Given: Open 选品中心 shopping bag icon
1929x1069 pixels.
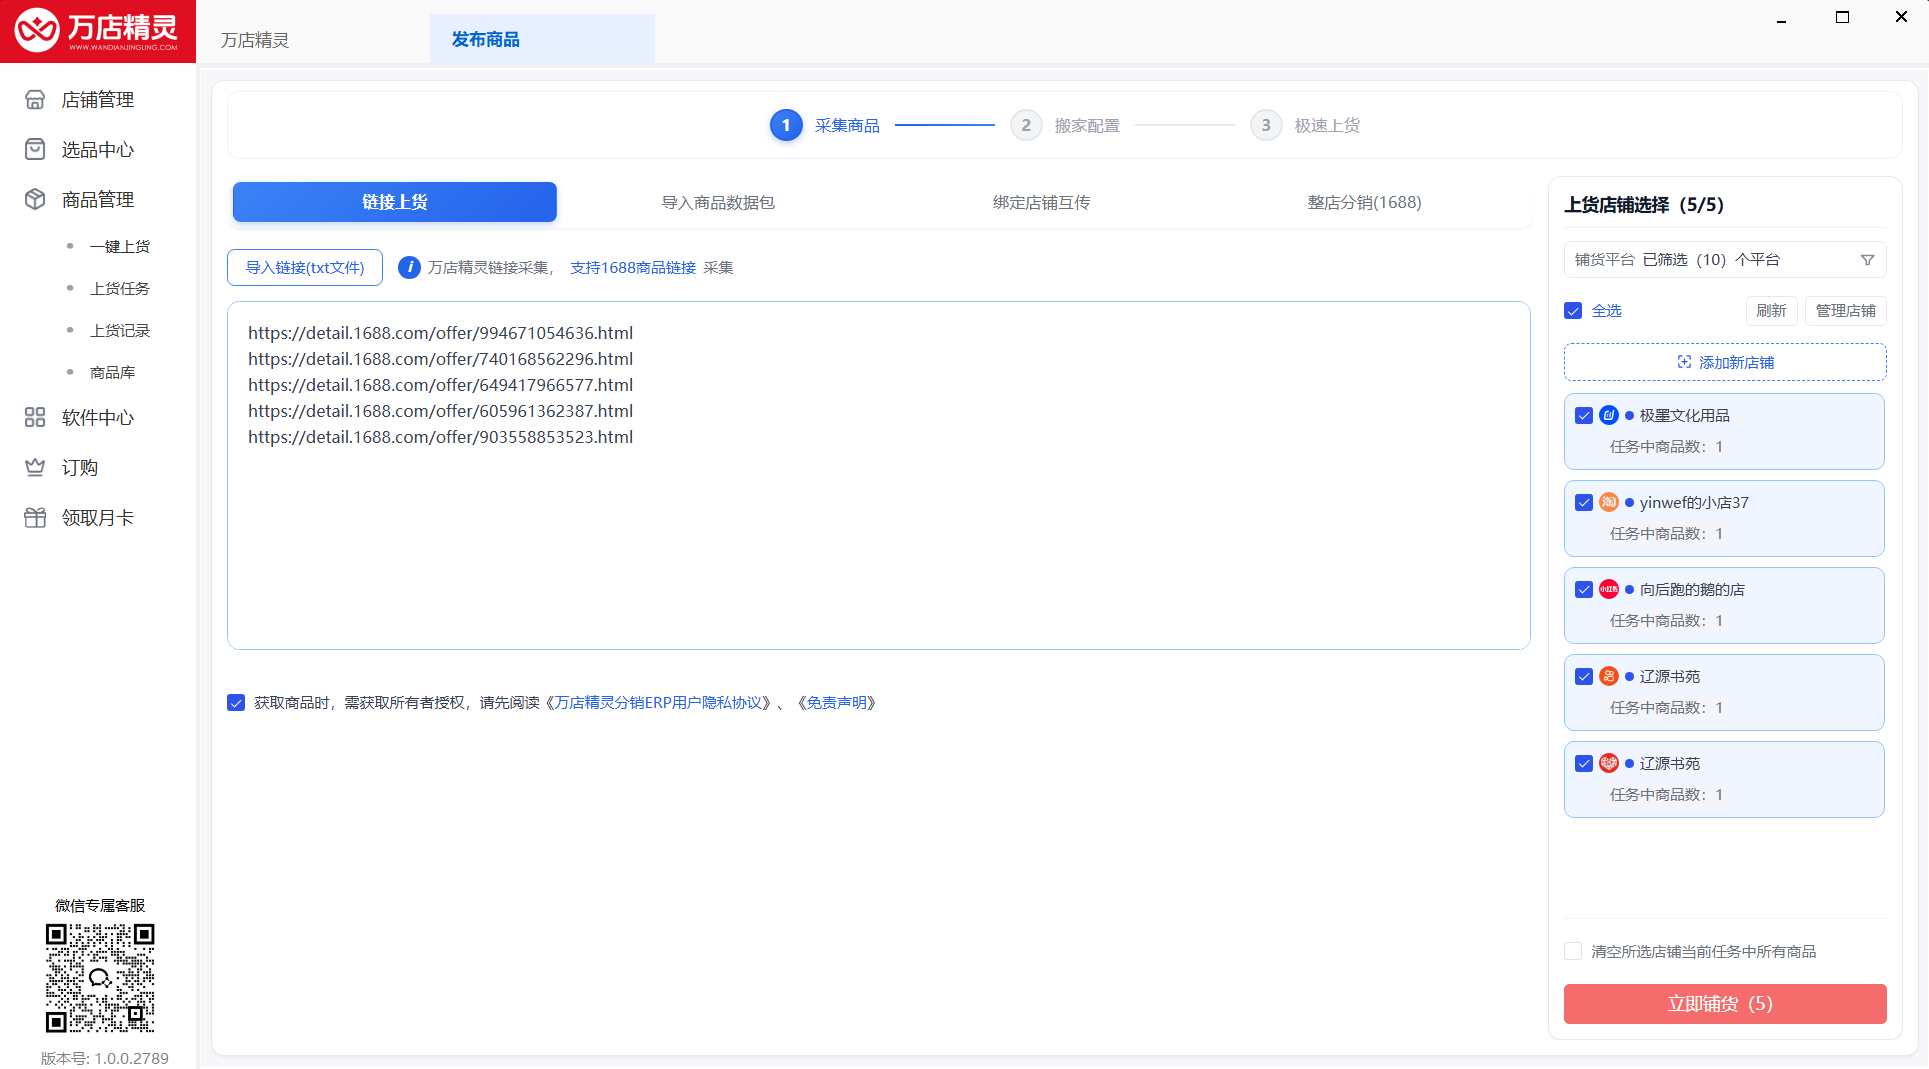Looking at the screenshot, I should pos(35,150).
